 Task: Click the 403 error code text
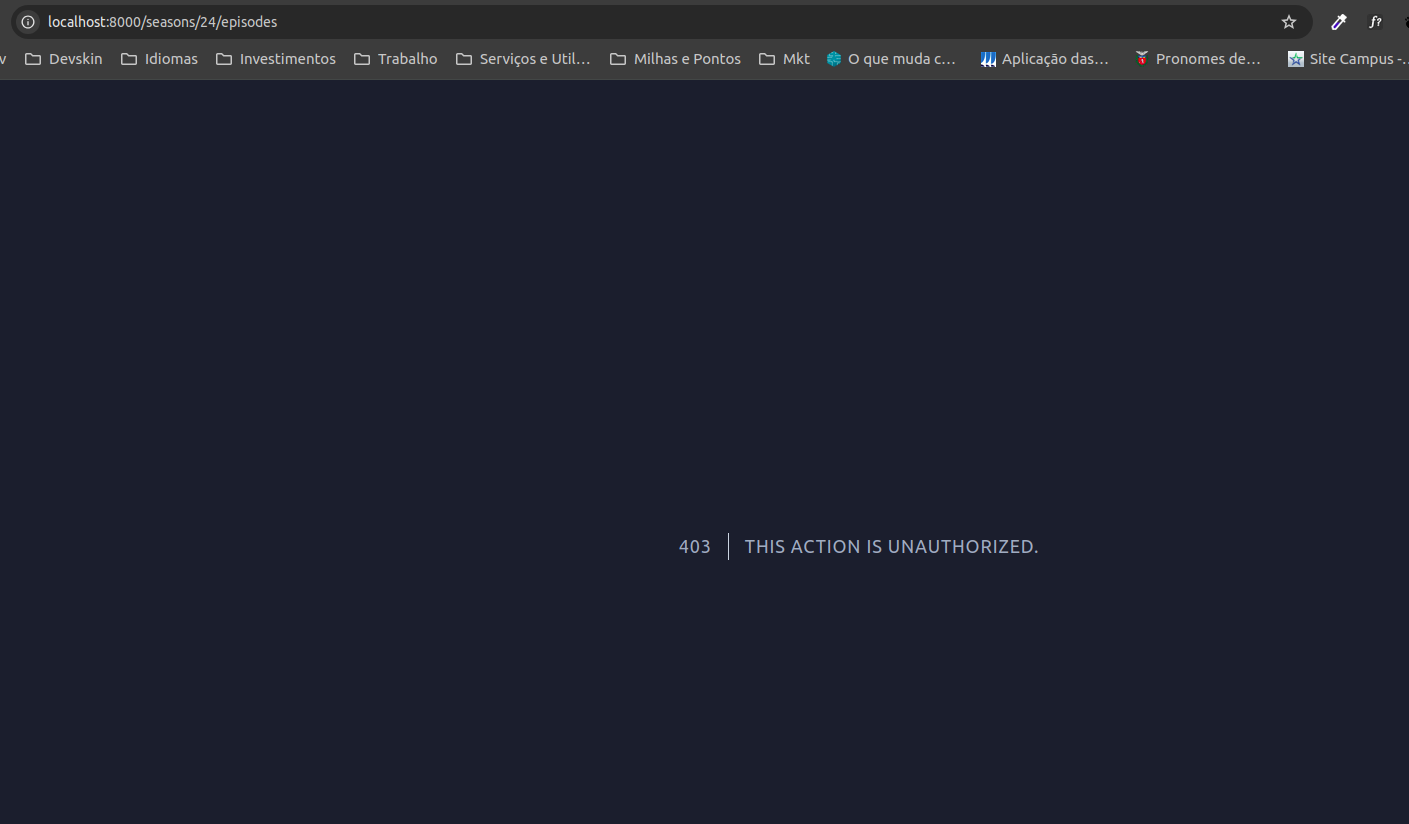pos(694,547)
